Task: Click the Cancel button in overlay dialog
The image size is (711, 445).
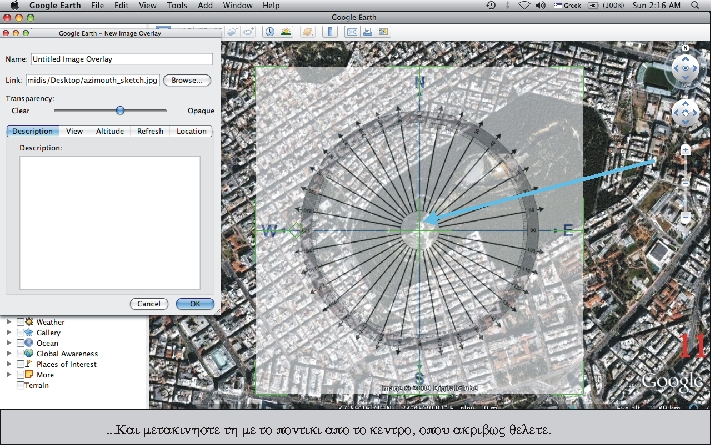Action: tap(149, 303)
